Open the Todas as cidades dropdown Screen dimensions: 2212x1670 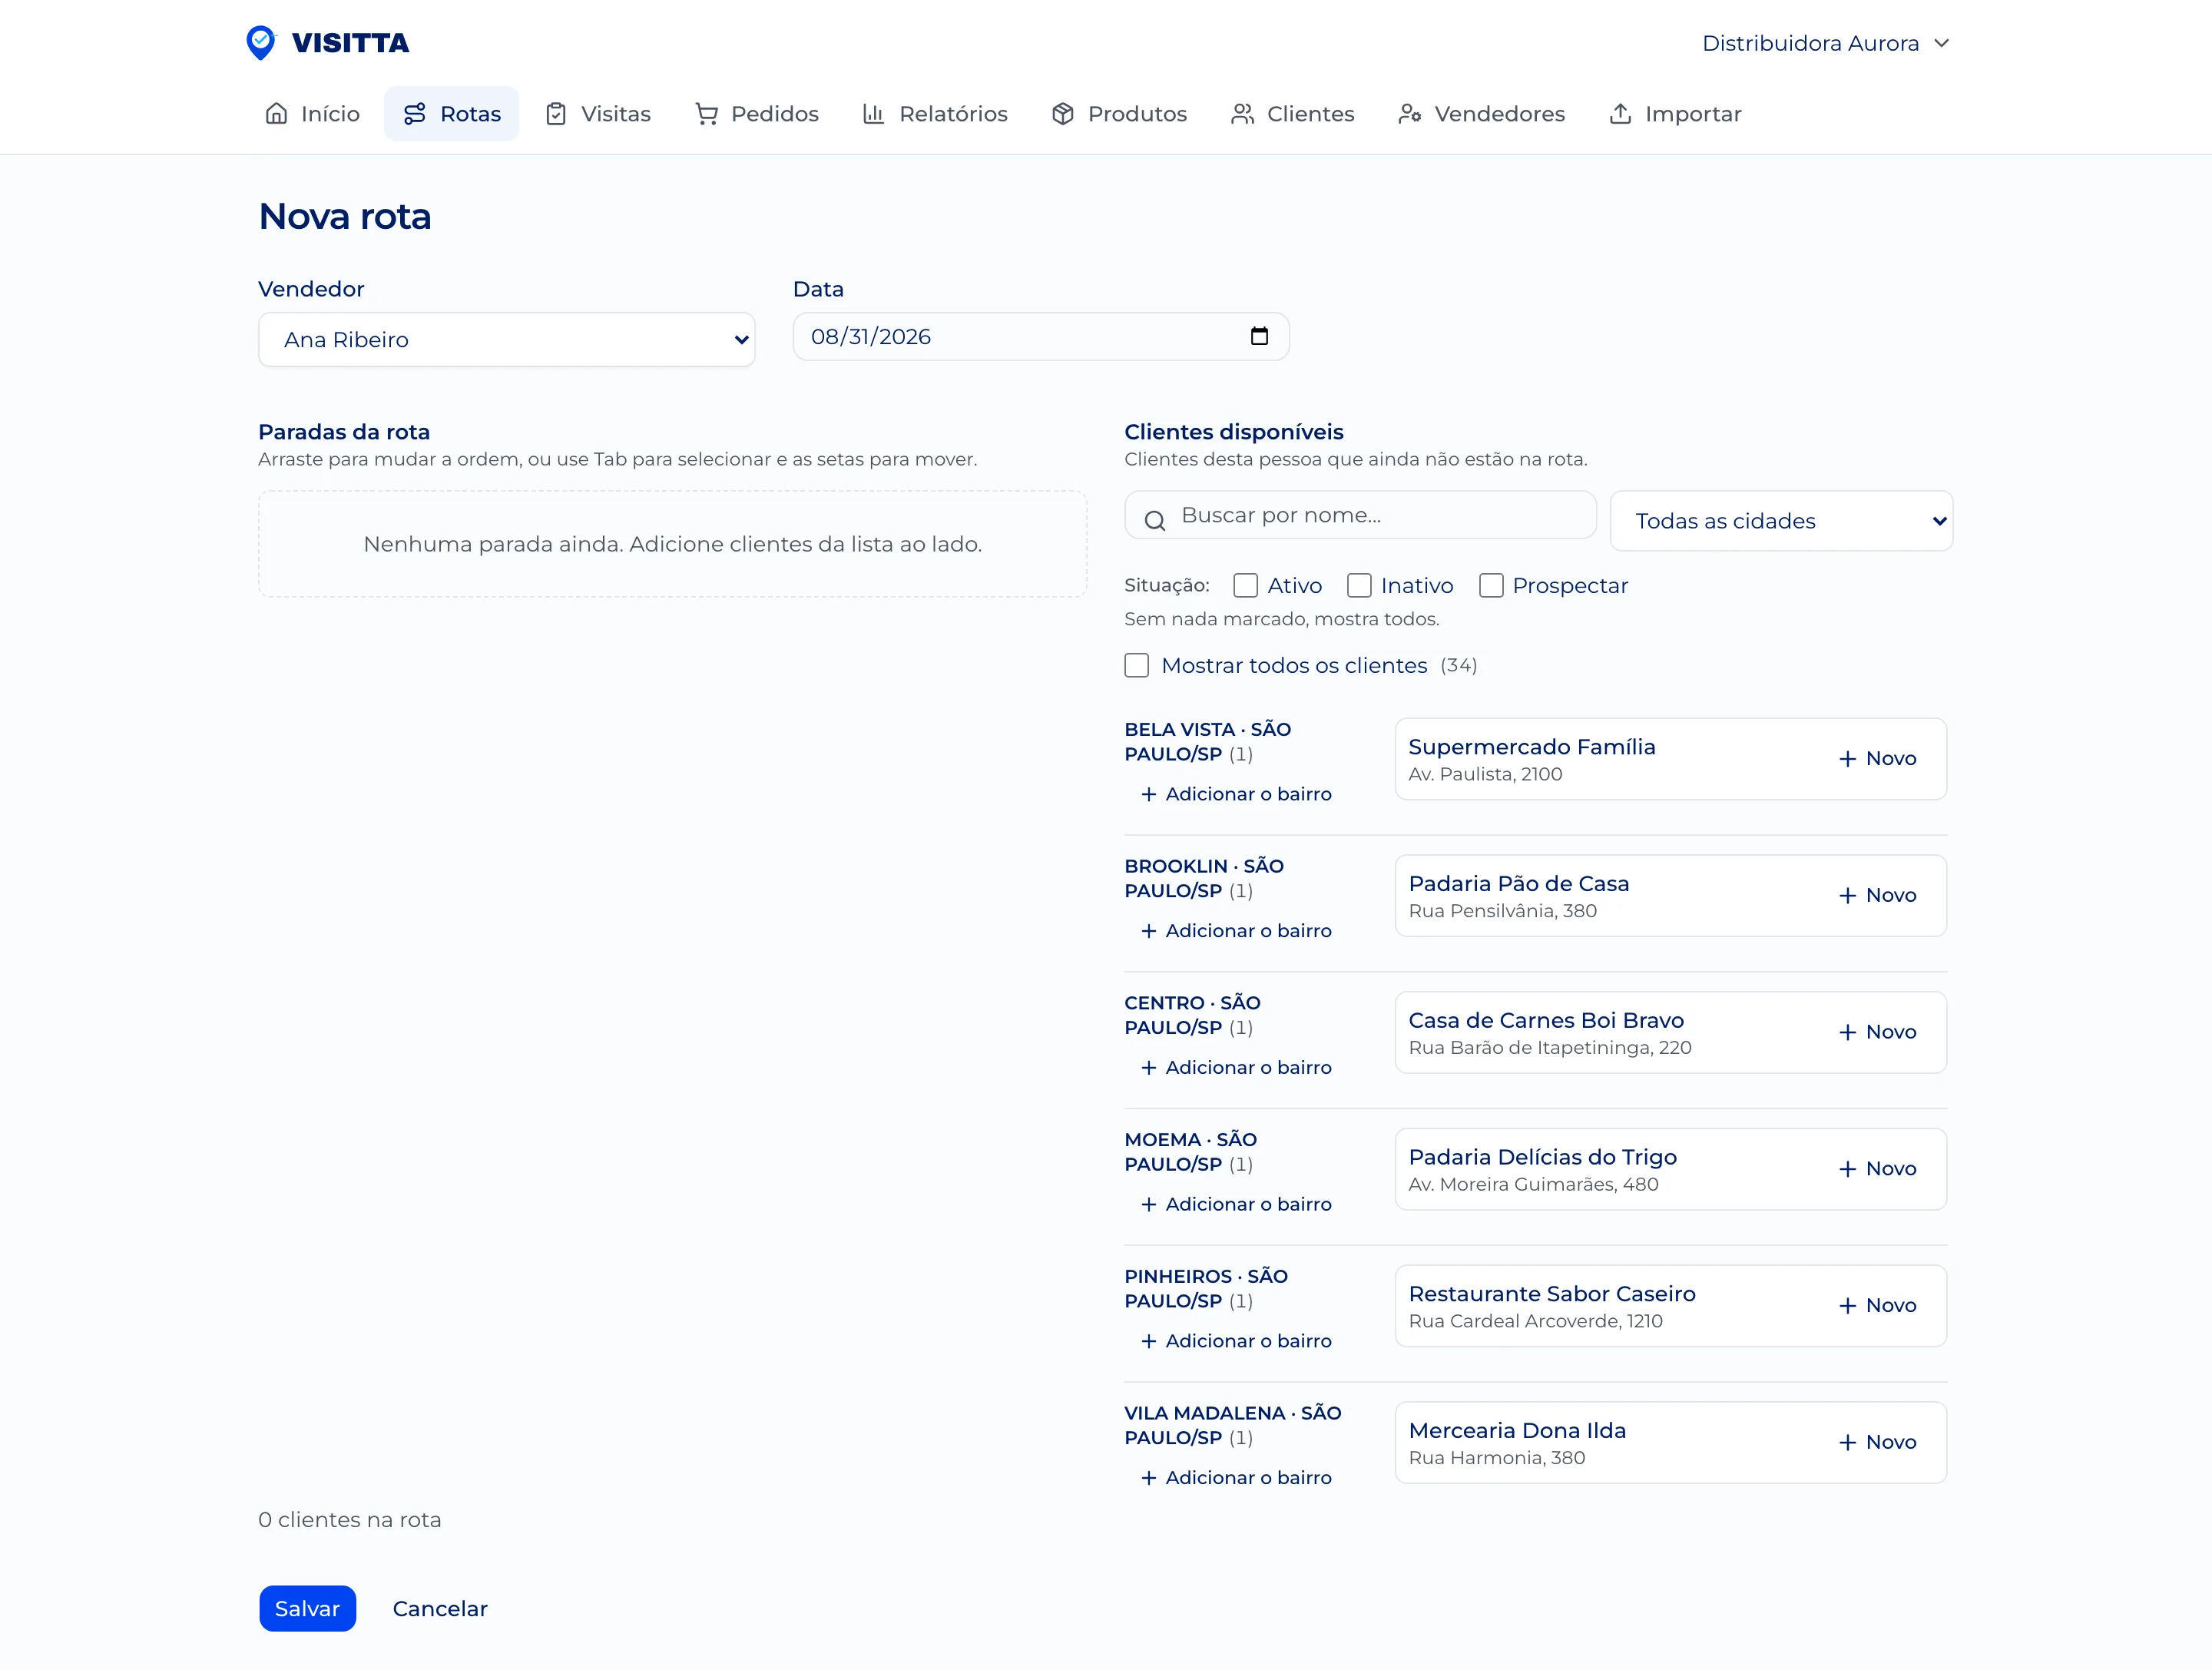(x=1781, y=521)
